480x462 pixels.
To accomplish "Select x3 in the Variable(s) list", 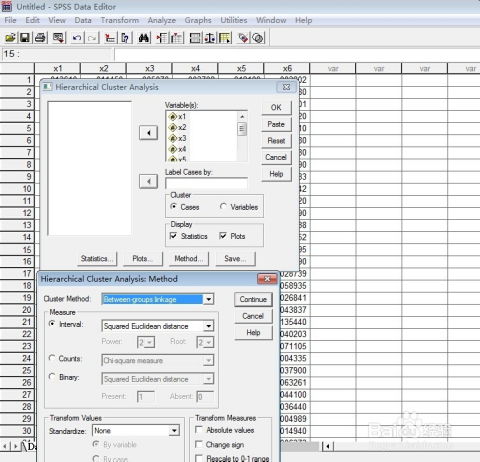I will [182, 138].
